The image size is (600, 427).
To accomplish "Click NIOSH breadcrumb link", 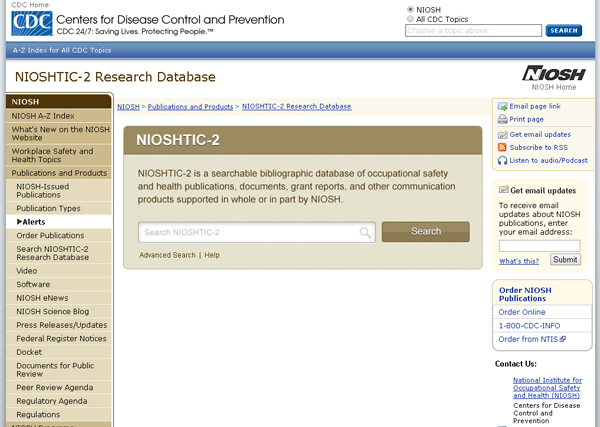I will pyautogui.click(x=128, y=107).
